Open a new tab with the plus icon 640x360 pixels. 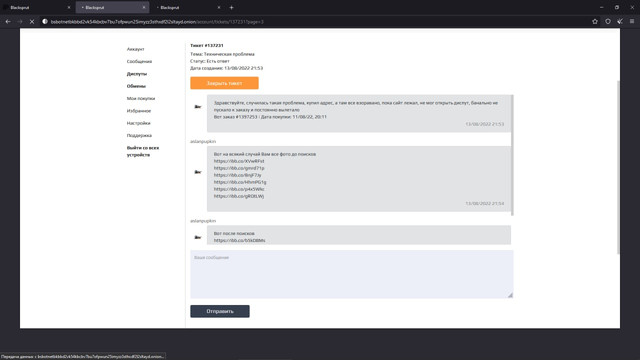point(231,7)
